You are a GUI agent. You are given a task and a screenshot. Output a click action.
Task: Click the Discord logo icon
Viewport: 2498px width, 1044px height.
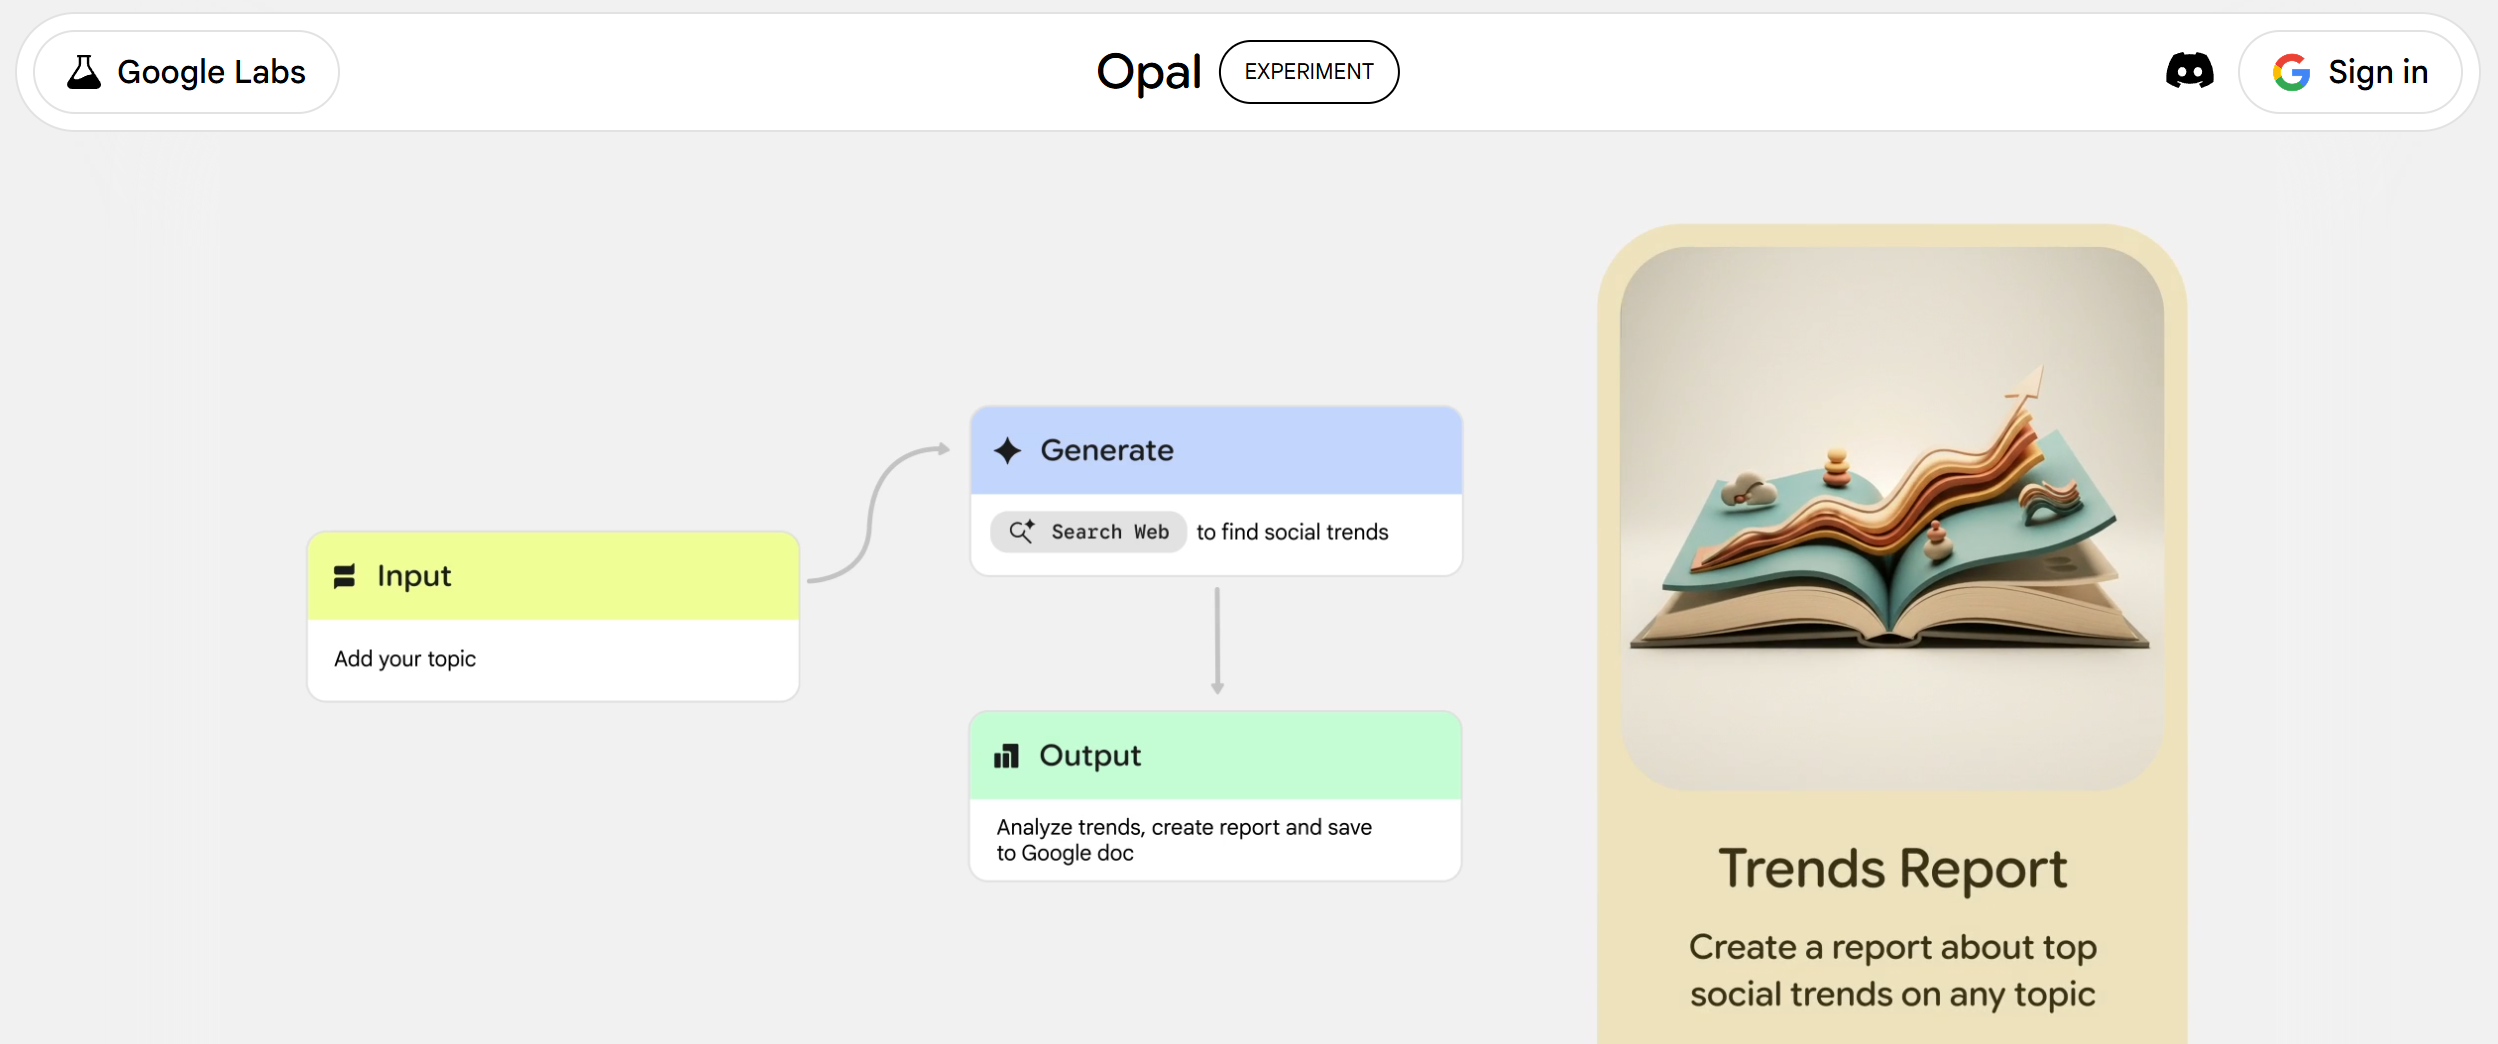pyautogui.click(x=2189, y=71)
